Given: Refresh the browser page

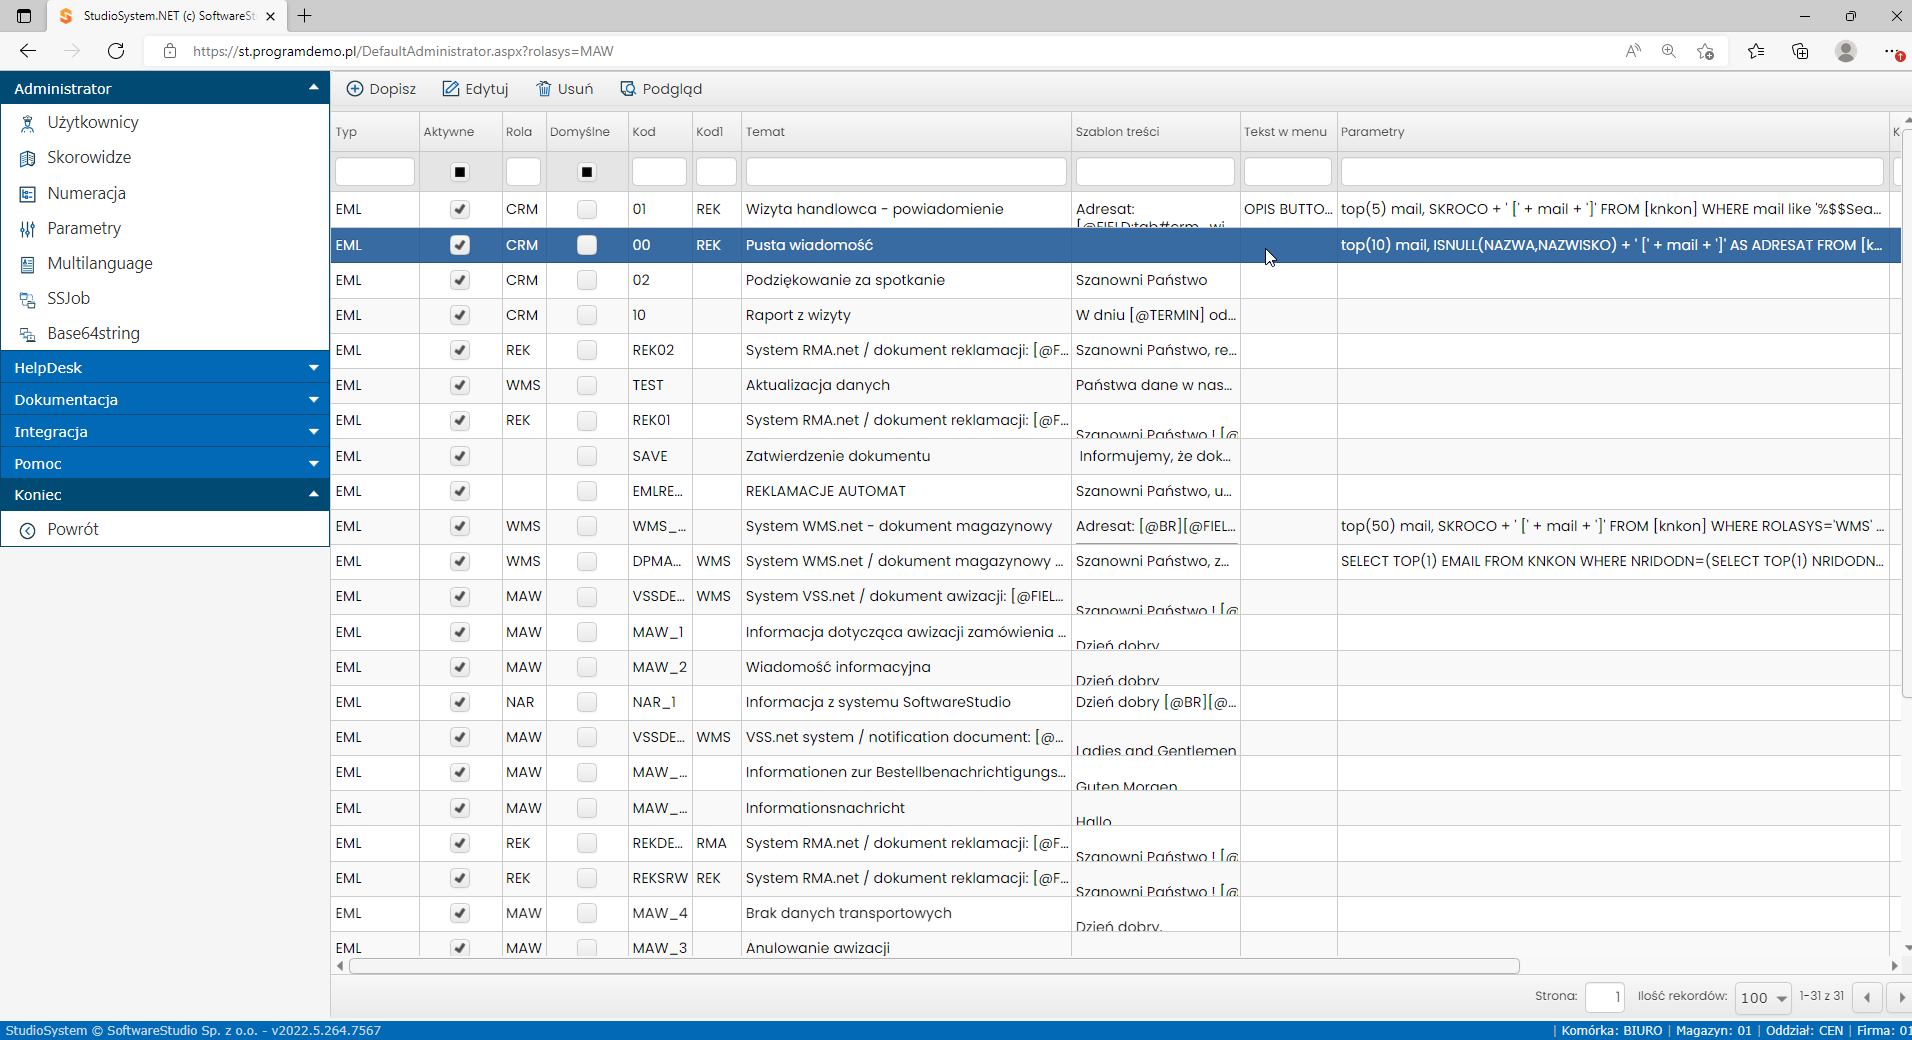Looking at the screenshot, I should pyautogui.click(x=116, y=51).
